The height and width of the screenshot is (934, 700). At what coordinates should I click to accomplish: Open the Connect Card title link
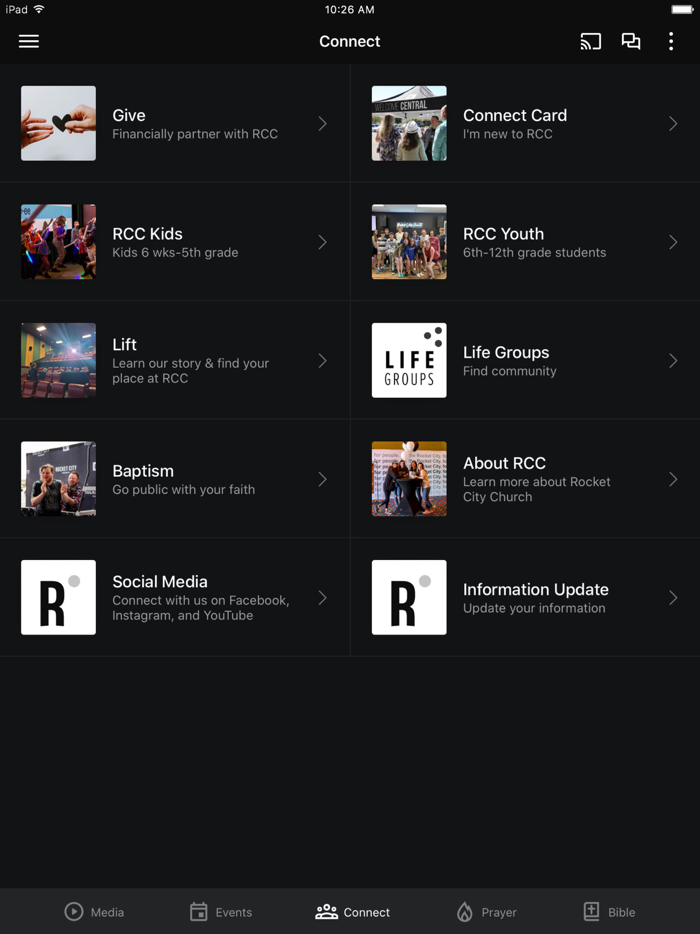515,115
